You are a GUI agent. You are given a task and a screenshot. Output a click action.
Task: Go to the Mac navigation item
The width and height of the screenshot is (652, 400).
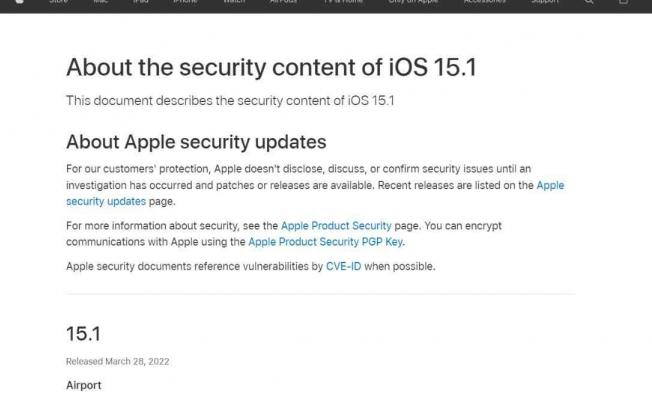pyautogui.click(x=101, y=1)
